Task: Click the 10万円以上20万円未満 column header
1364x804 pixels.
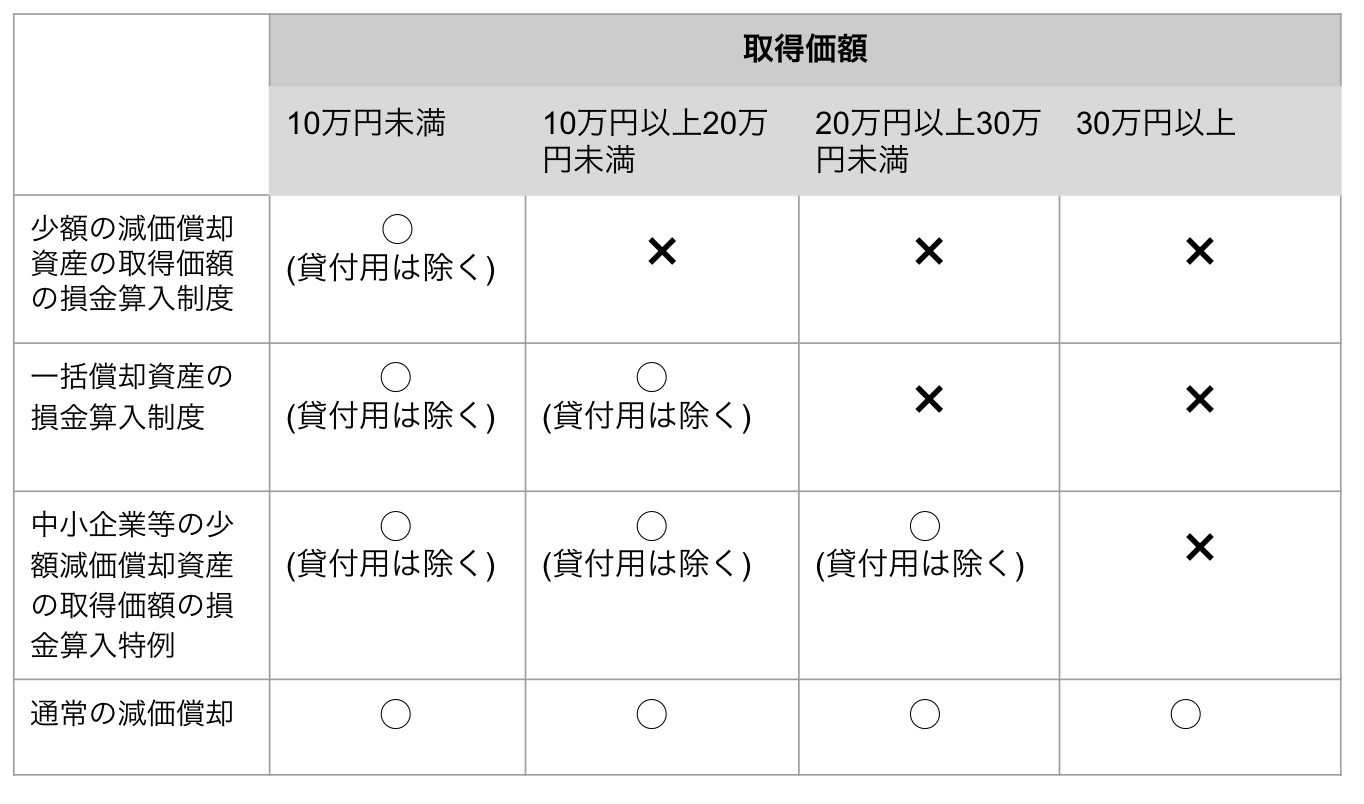Action: [x=655, y=141]
